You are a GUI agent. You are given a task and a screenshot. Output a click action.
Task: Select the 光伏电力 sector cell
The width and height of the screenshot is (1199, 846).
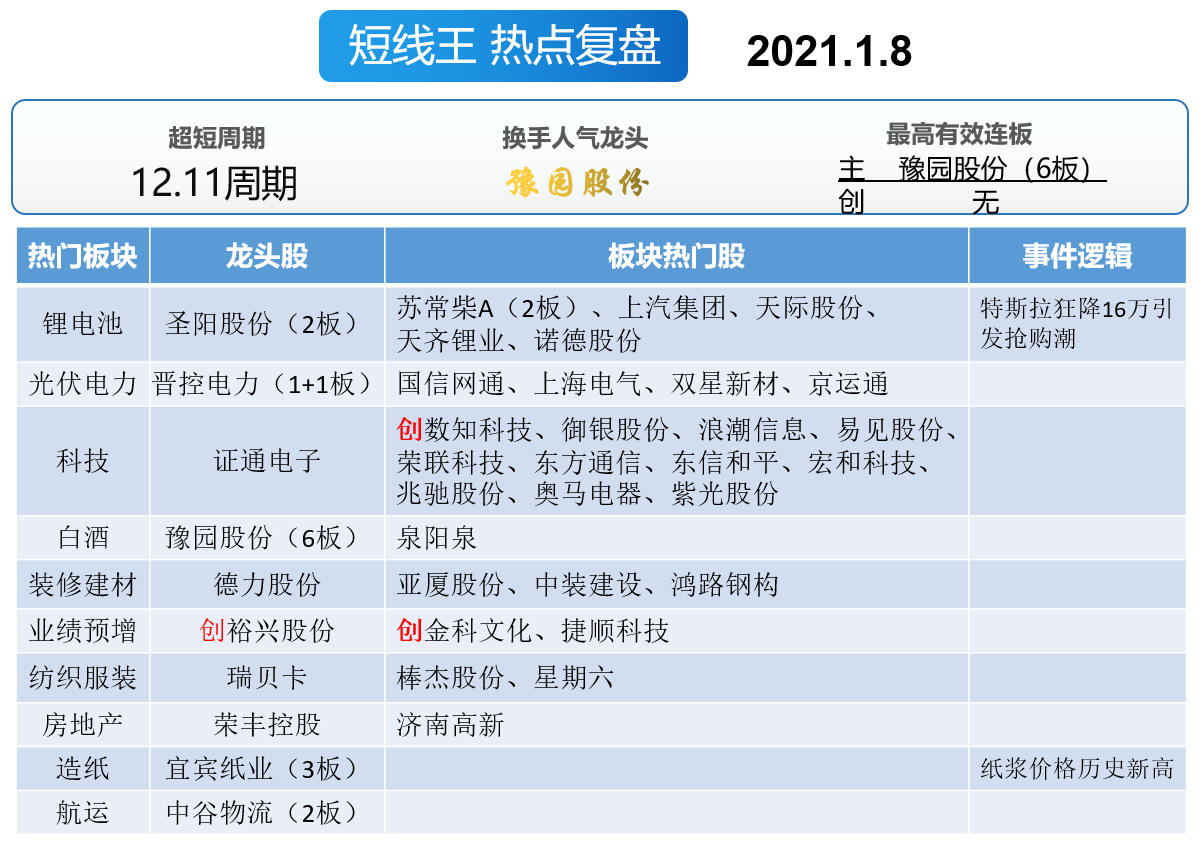pyautogui.click(x=83, y=384)
